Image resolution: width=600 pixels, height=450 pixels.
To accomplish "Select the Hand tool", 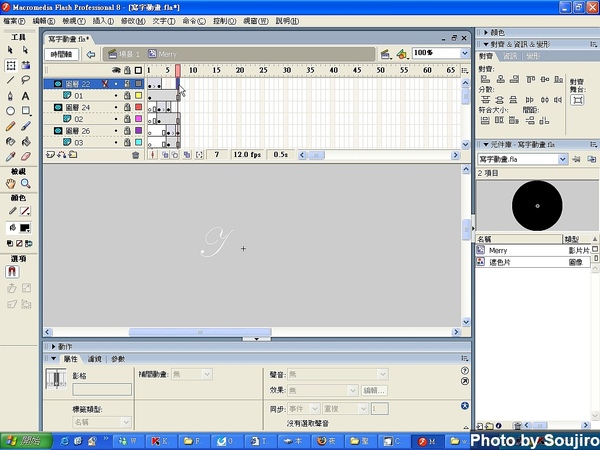I will click(x=10, y=184).
